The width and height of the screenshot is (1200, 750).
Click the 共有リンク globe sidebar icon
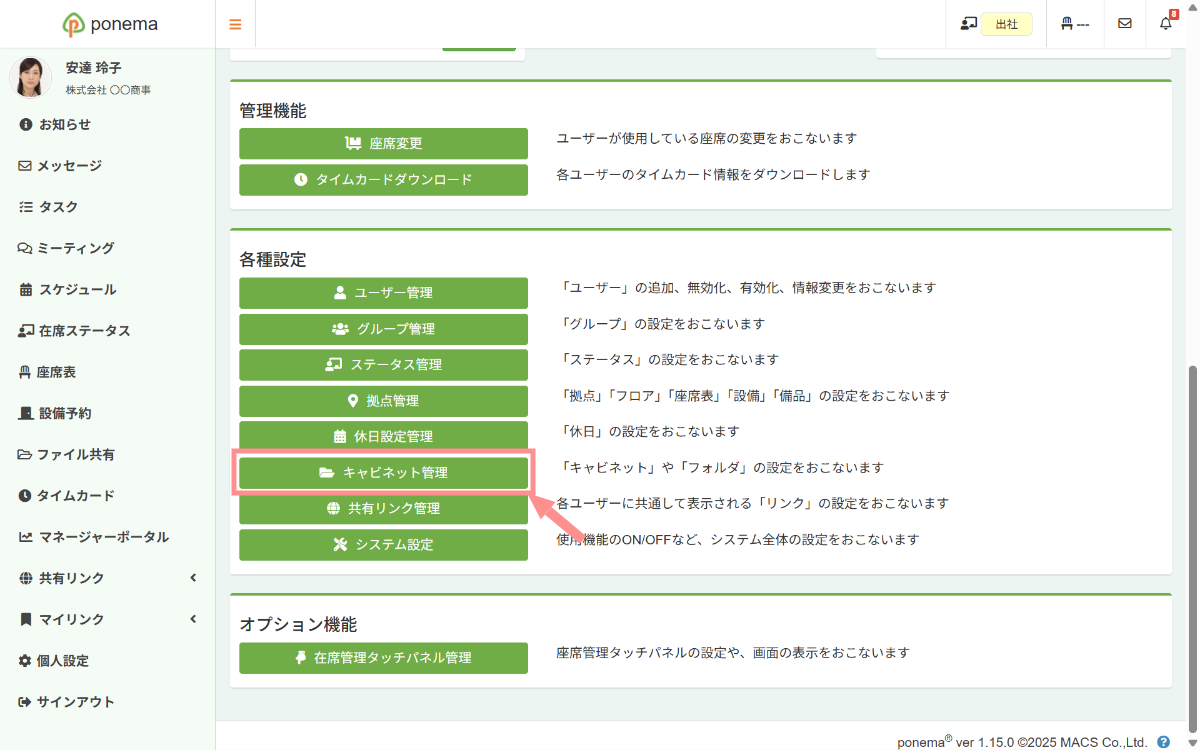click(26, 578)
